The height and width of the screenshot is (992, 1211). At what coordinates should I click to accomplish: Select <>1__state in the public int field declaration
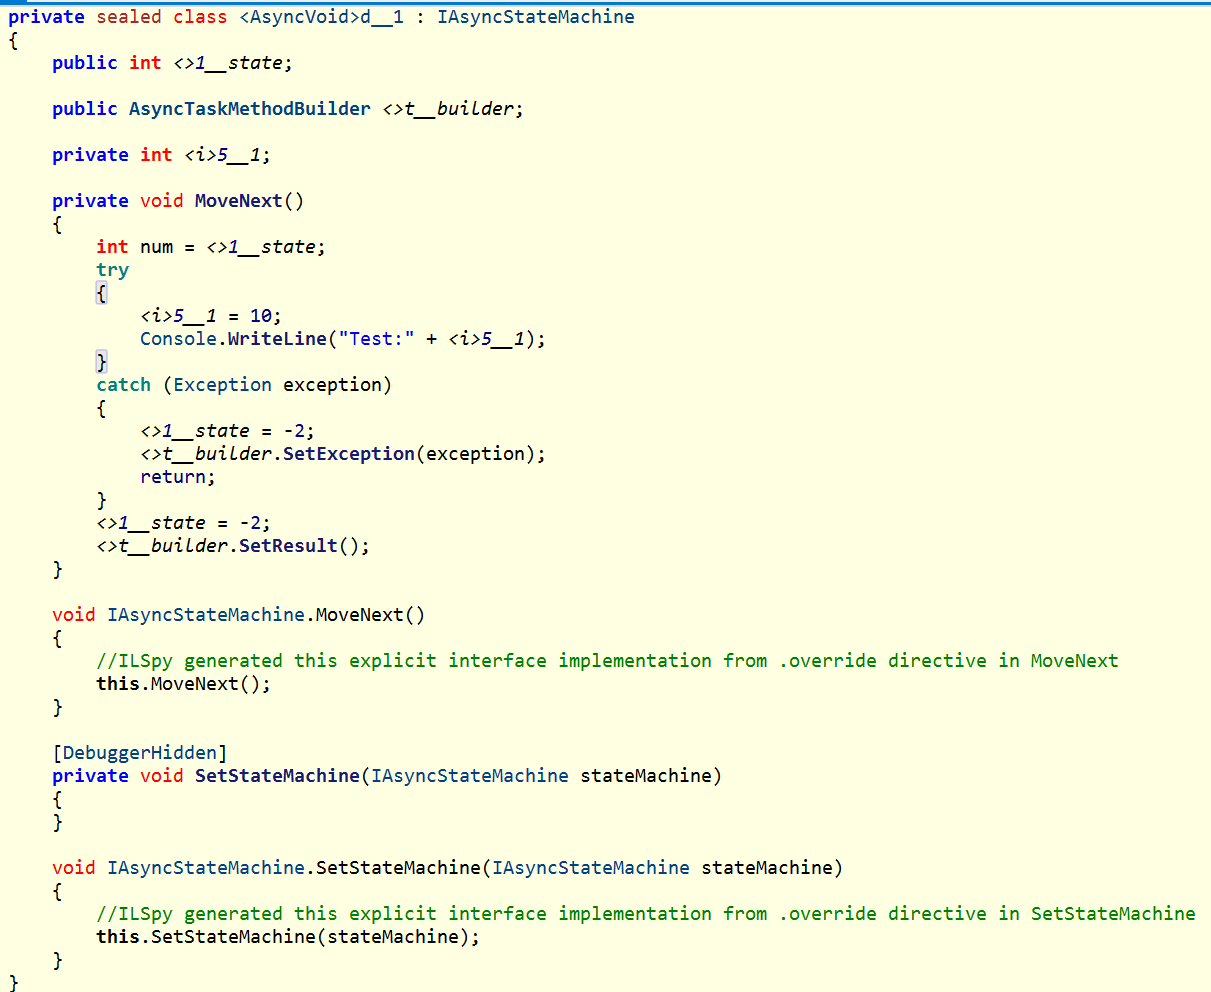tap(228, 63)
